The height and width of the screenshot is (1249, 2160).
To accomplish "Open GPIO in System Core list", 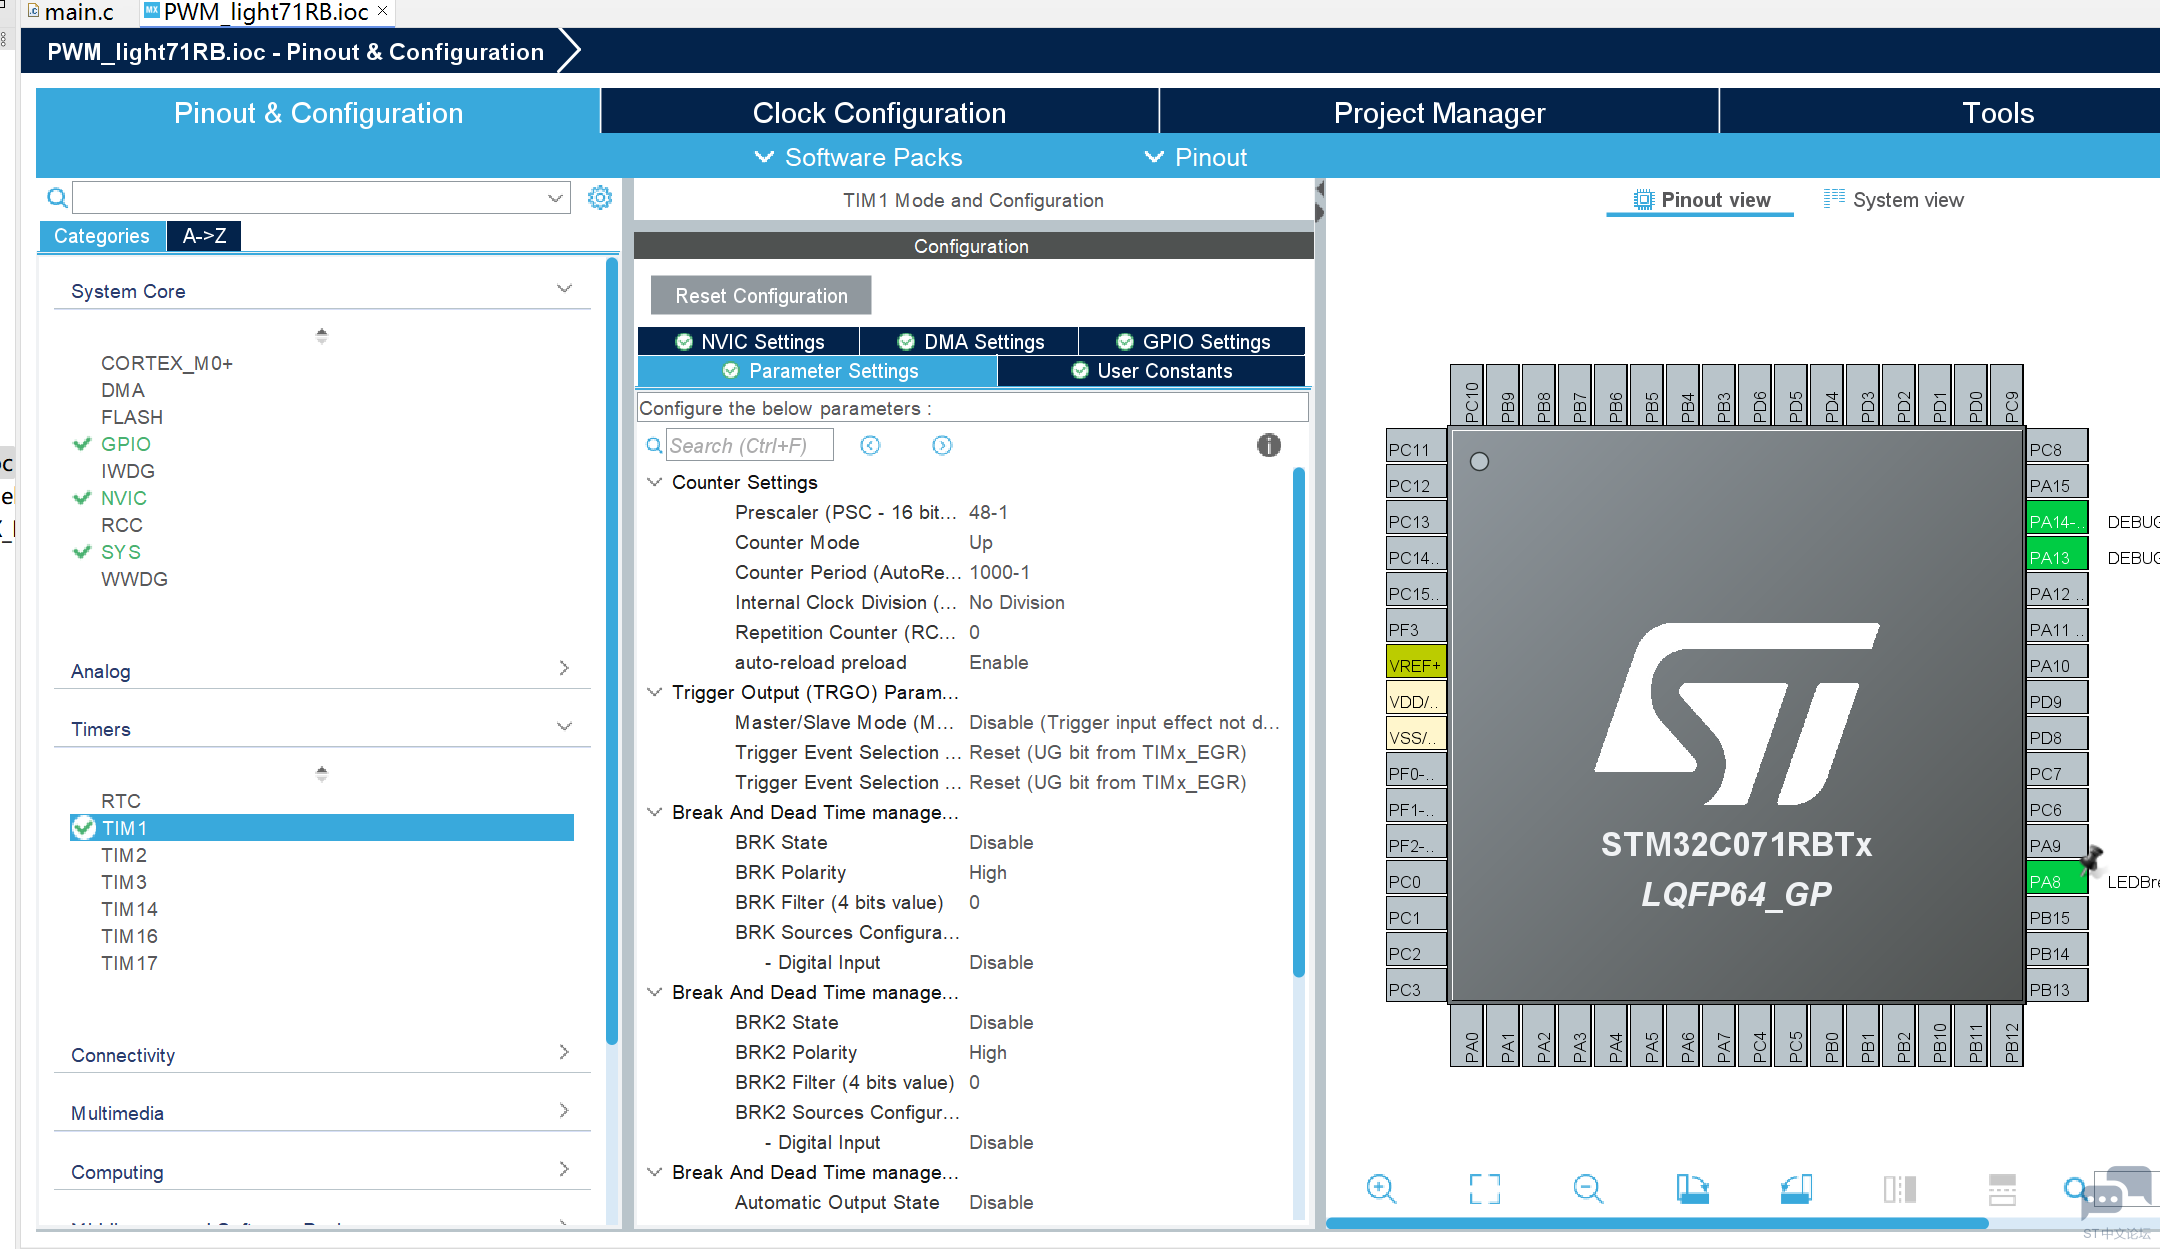I will pyautogui.click(x=126, y=444).
